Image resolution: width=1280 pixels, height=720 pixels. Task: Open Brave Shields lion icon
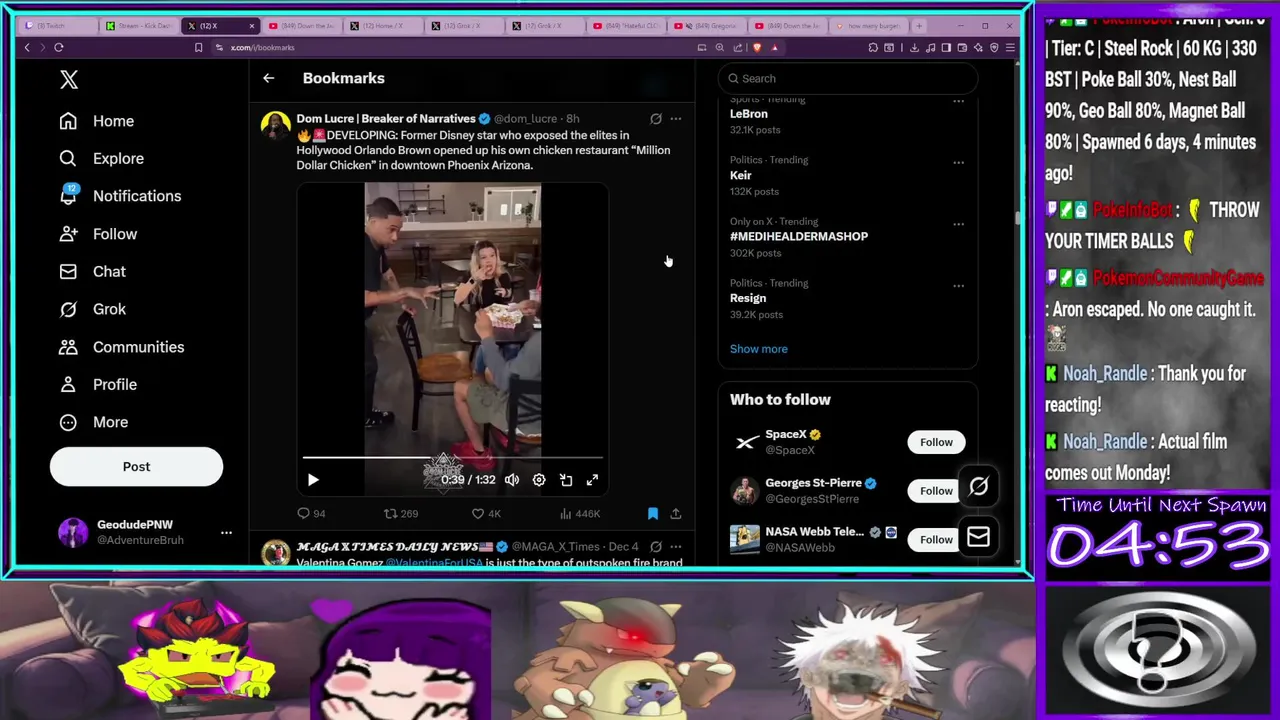tap(757, 47)
